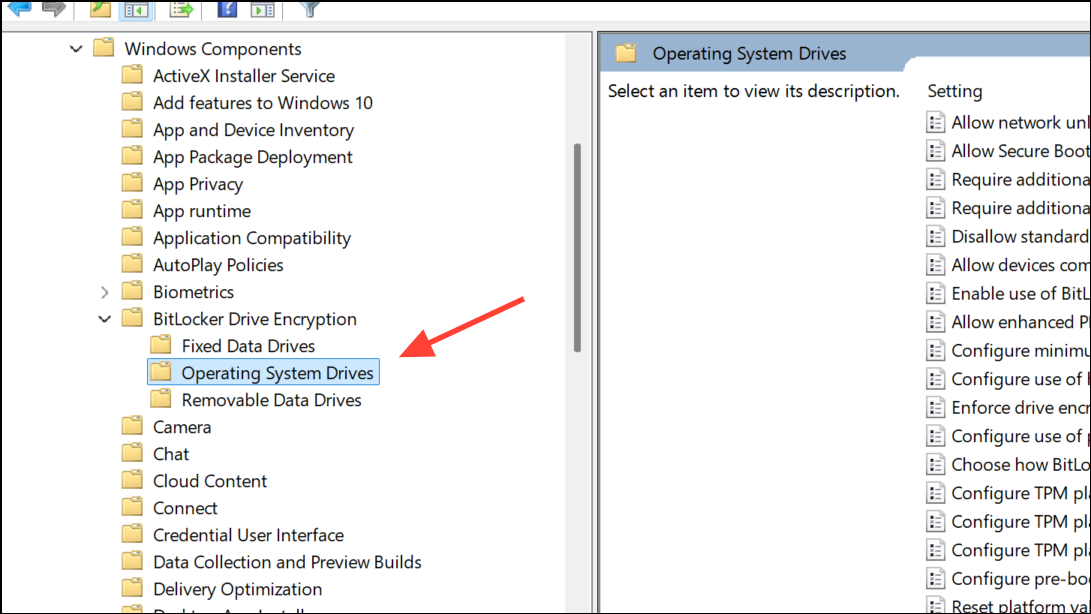
Task: Open Application Compatibility folder
Action: [237, 238]
